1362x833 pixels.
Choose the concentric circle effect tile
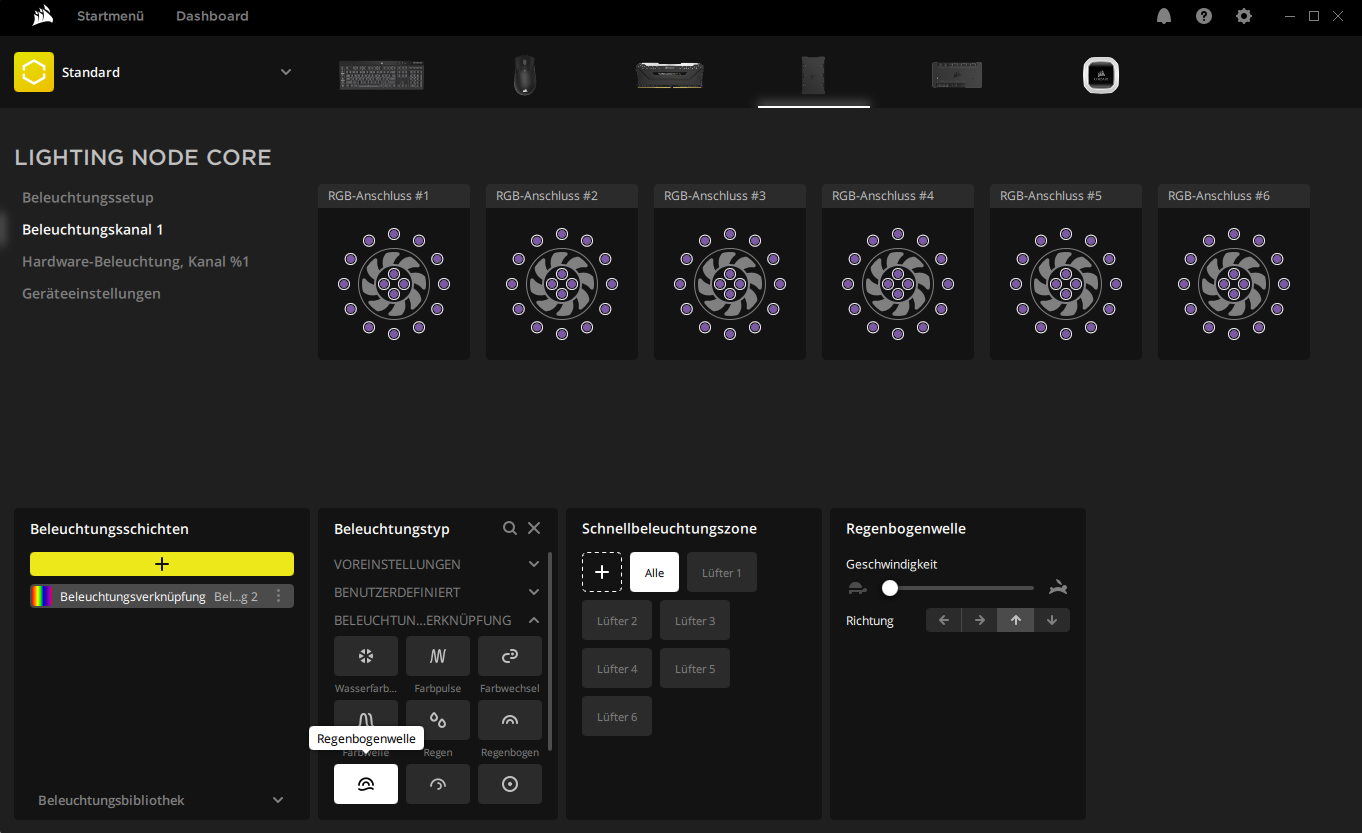coord(510,784)
